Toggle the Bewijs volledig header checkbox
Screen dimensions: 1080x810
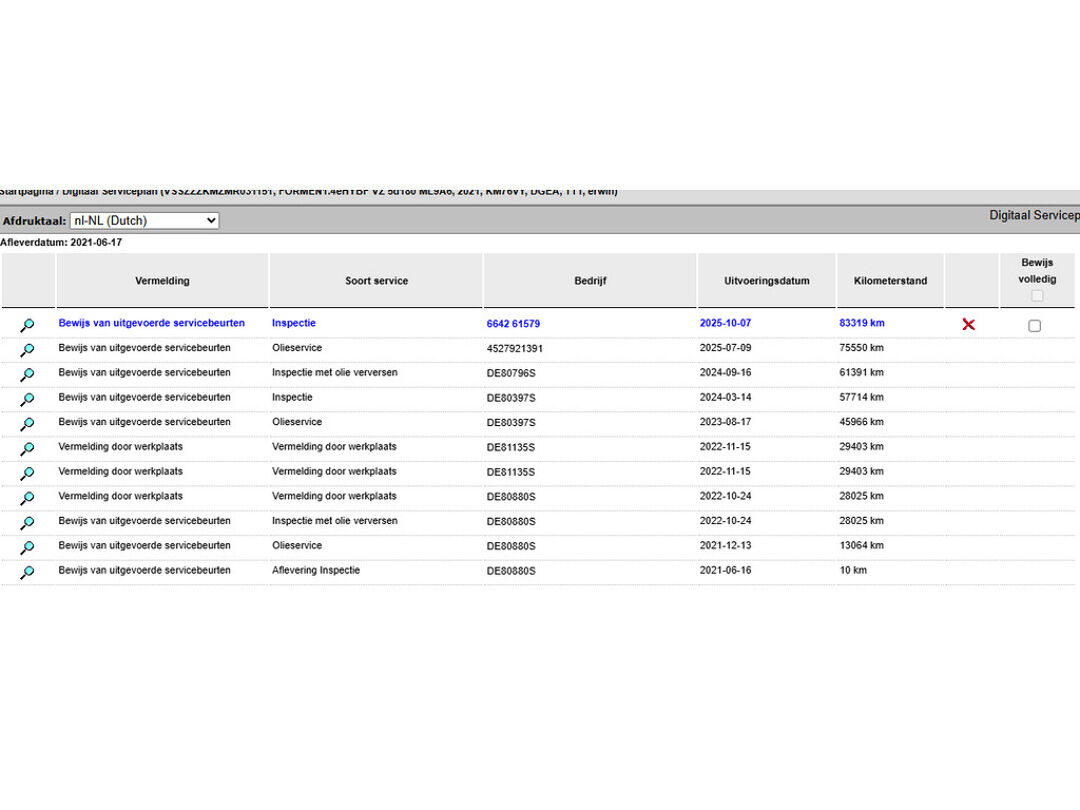tap(1037, 295)
